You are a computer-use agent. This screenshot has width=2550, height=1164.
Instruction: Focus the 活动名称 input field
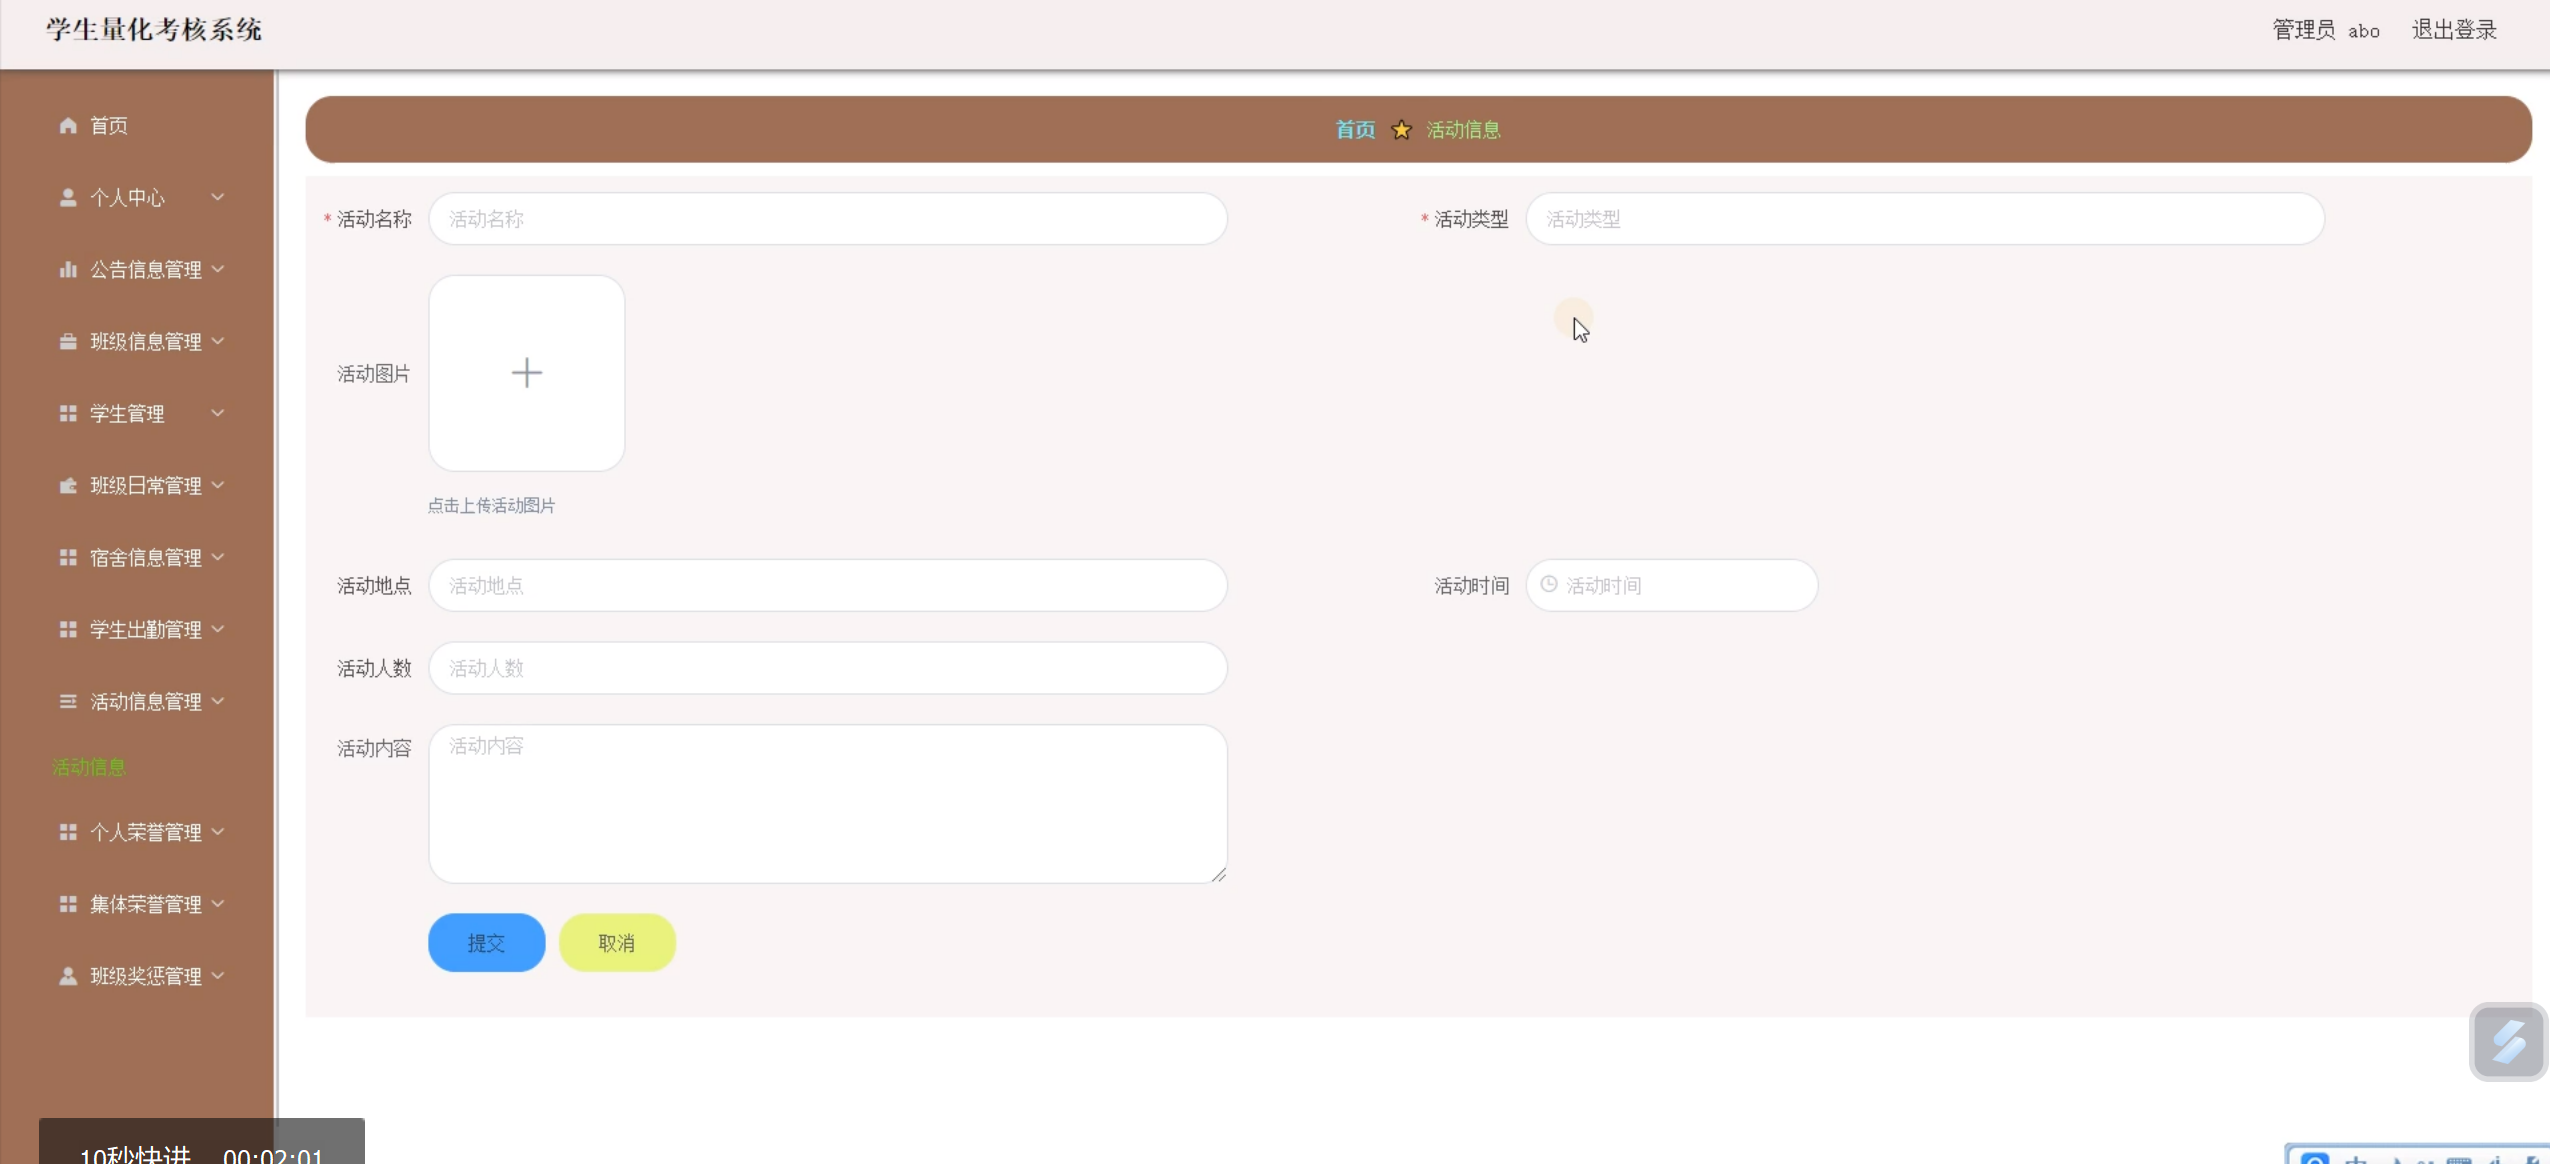click(827, 219)
